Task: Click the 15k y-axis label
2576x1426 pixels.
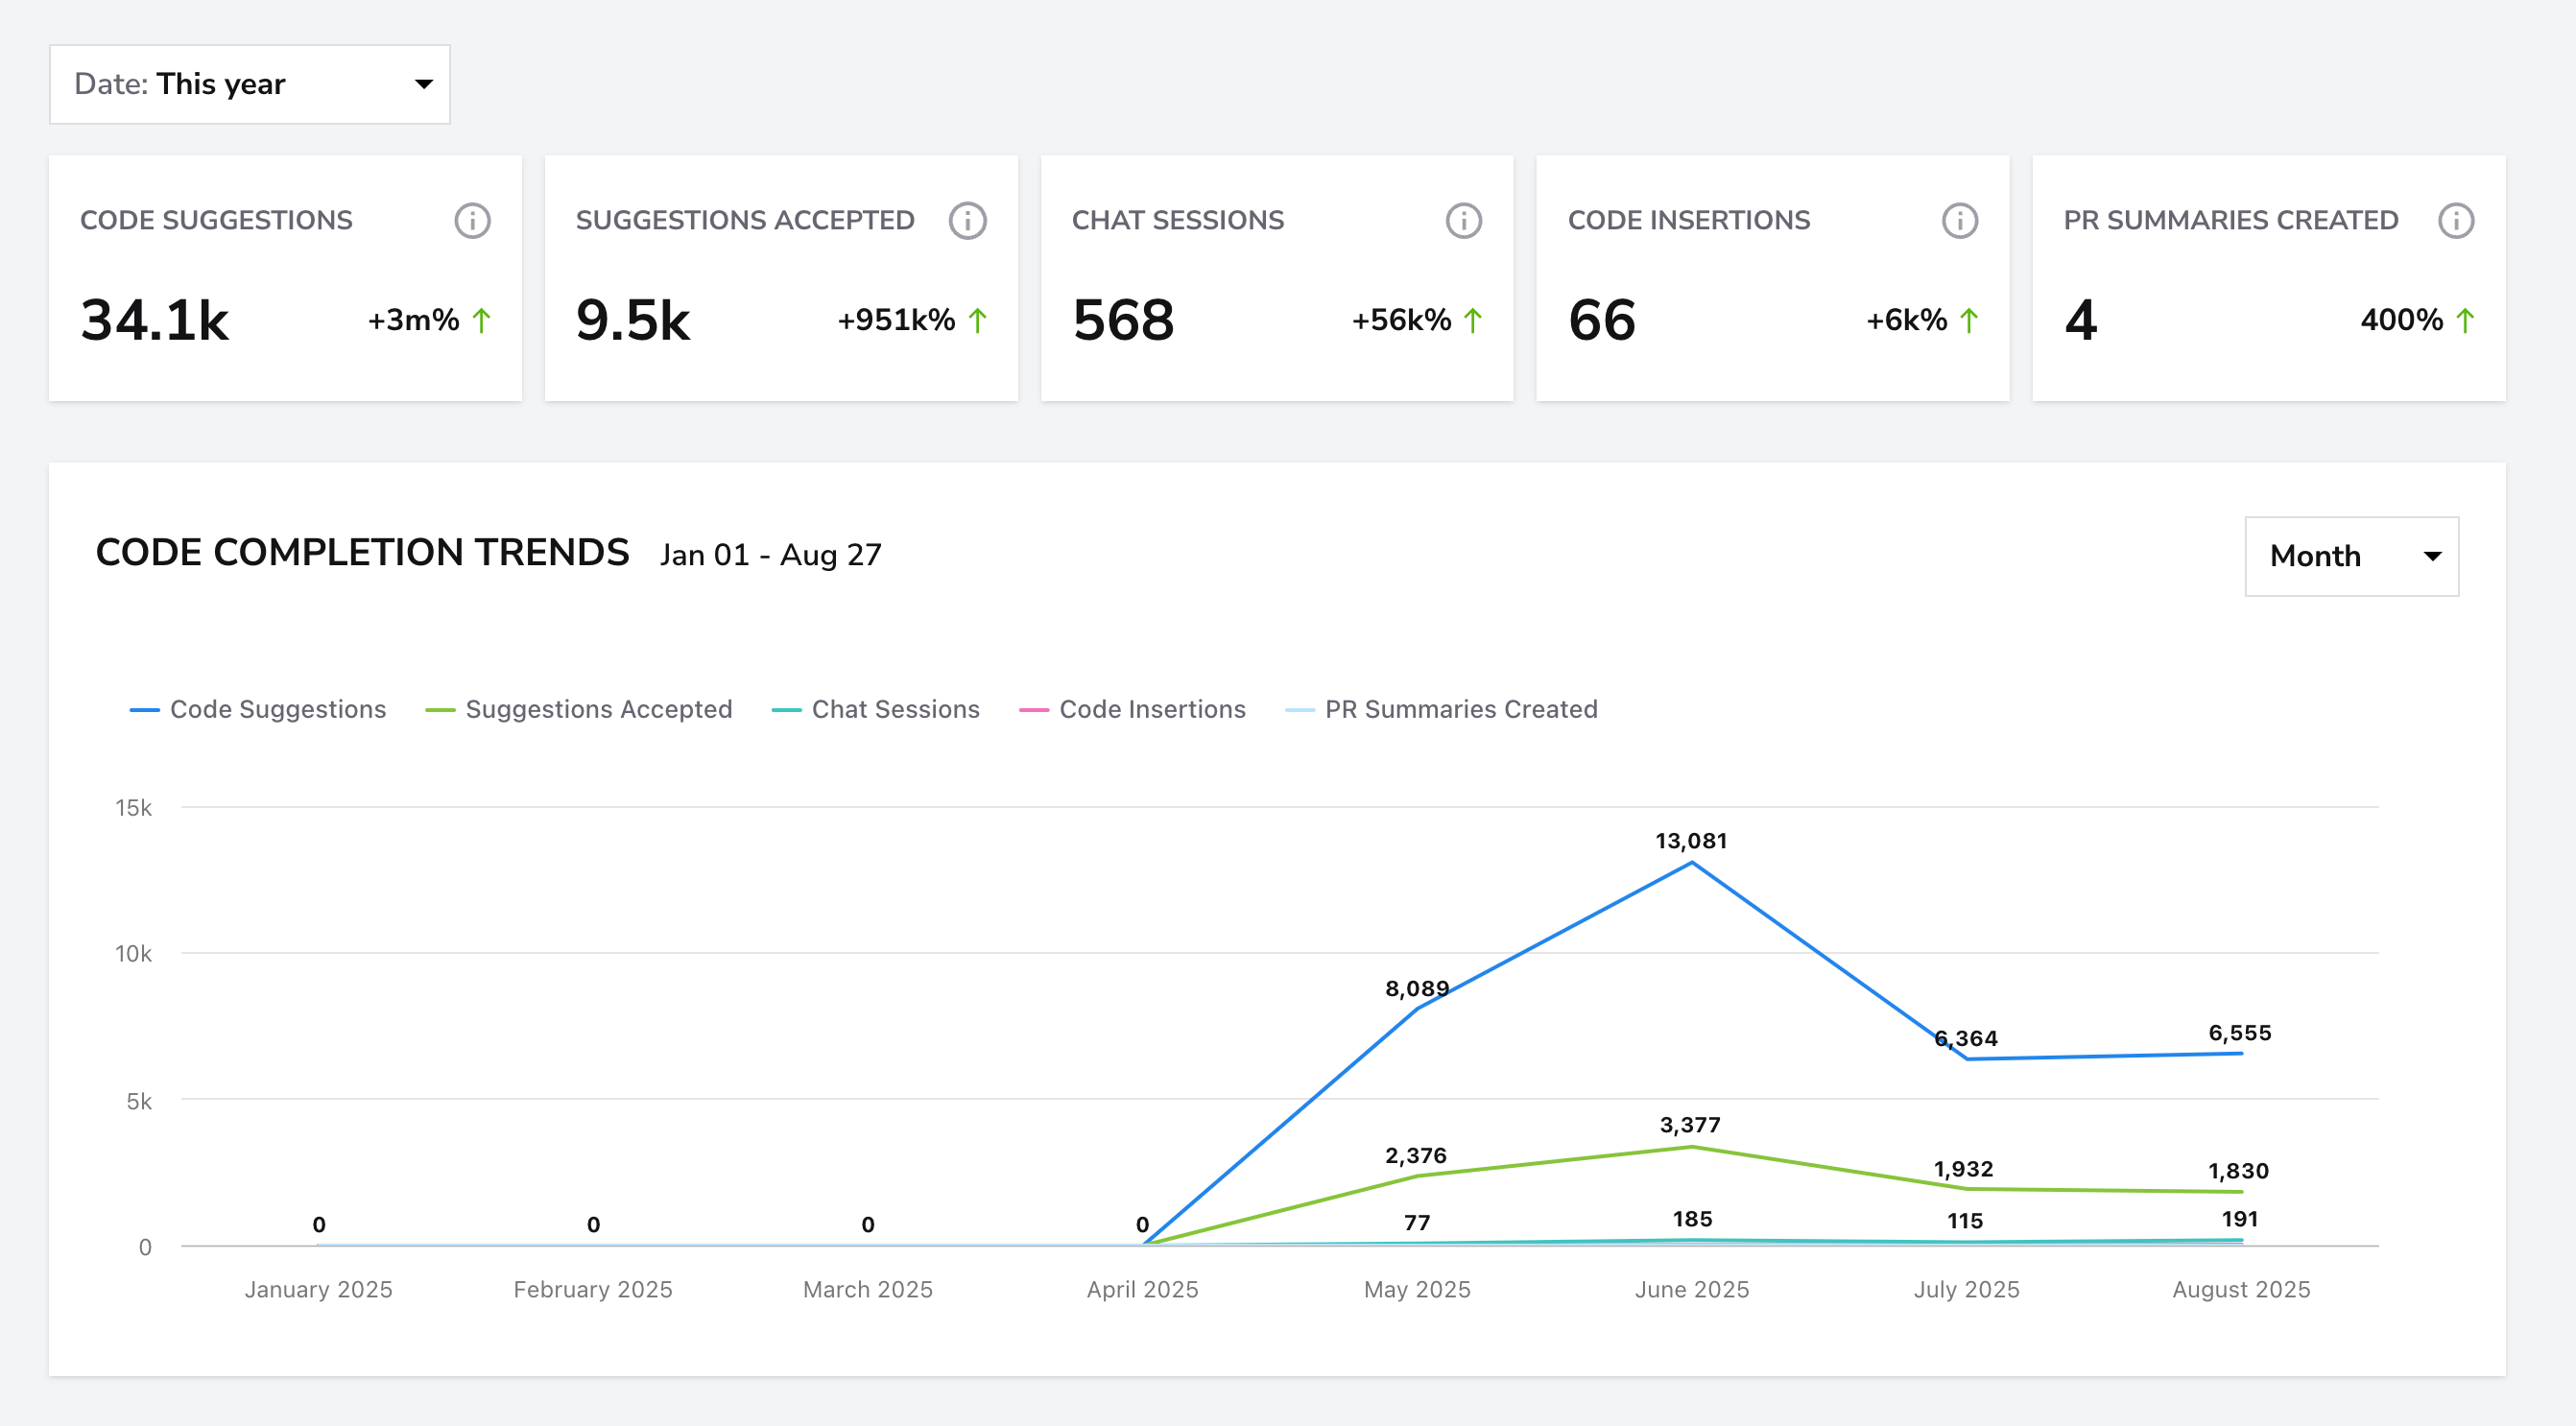Action: (134, 808)
